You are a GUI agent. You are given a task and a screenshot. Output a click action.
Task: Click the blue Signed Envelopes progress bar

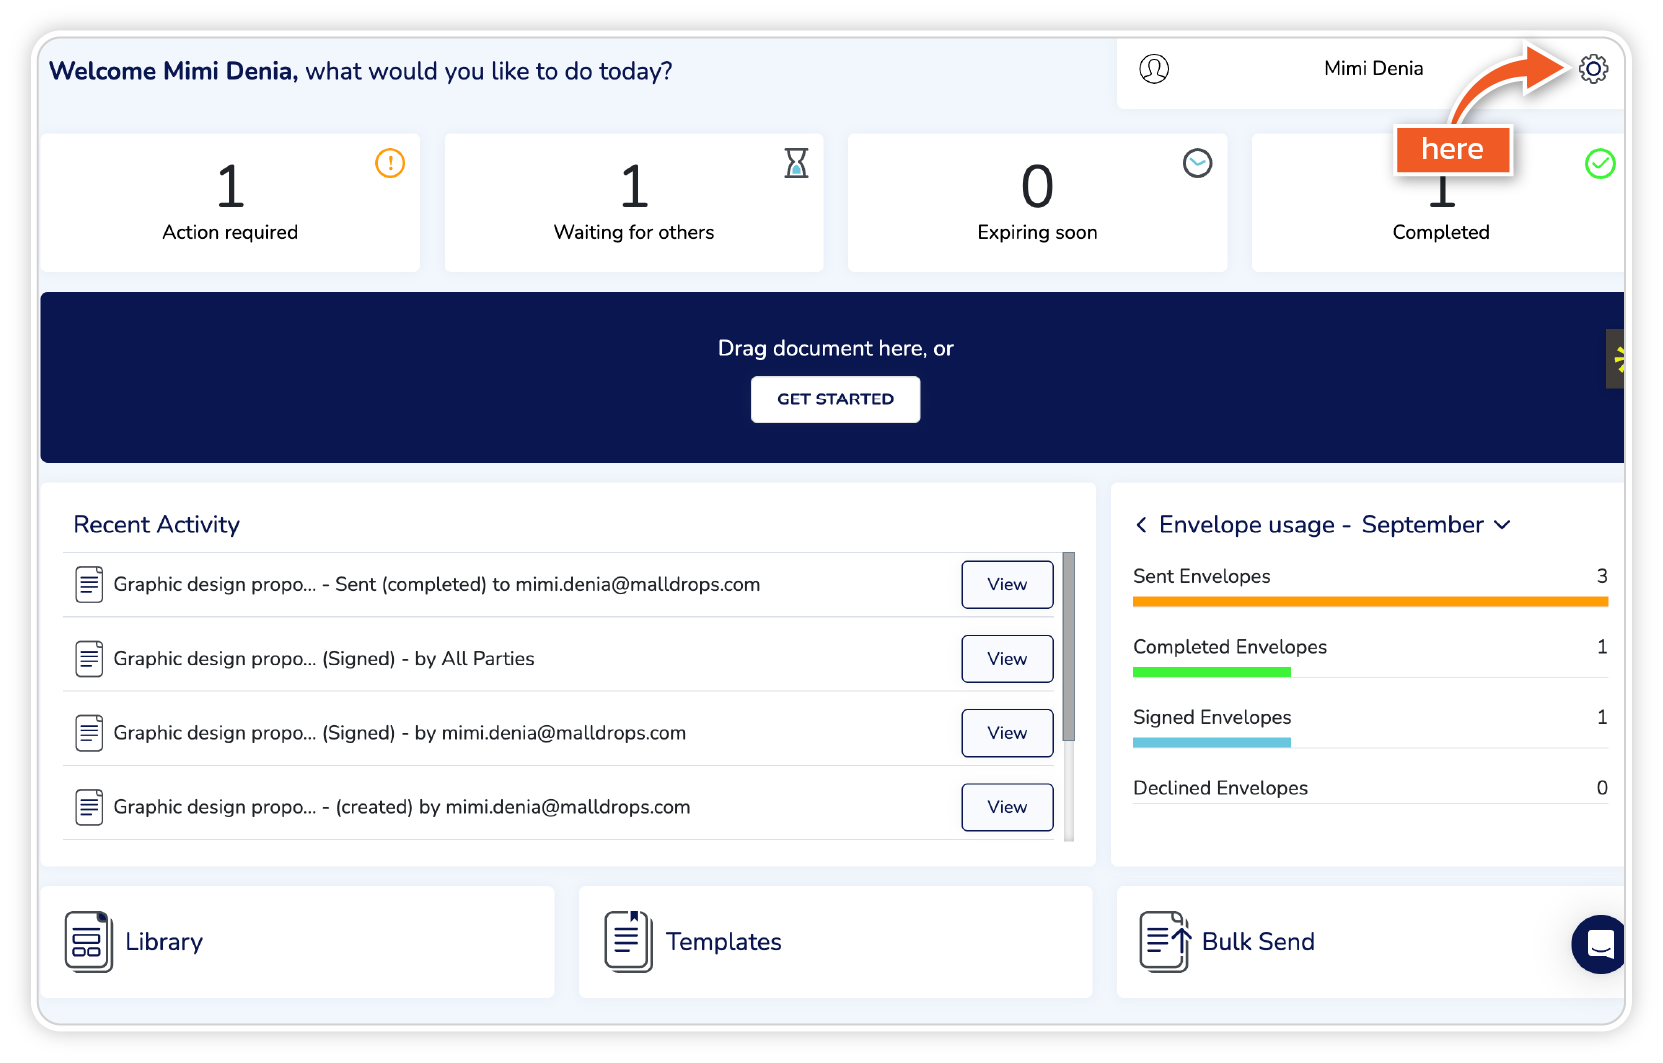pos(1212,743)
